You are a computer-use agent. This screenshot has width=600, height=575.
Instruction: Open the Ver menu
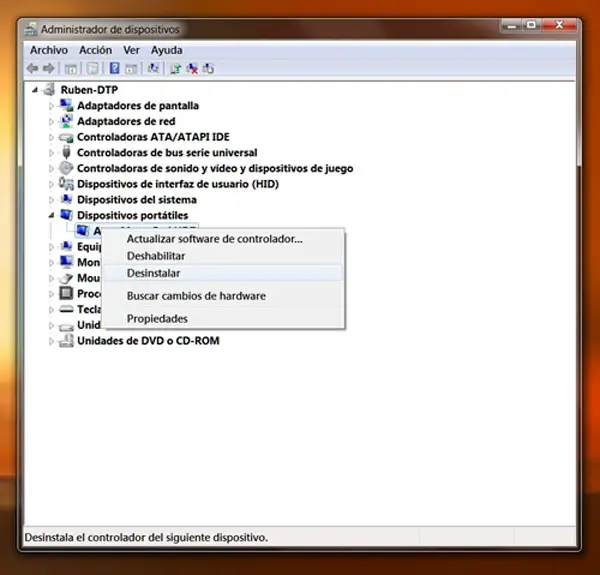tap(131, 50)
